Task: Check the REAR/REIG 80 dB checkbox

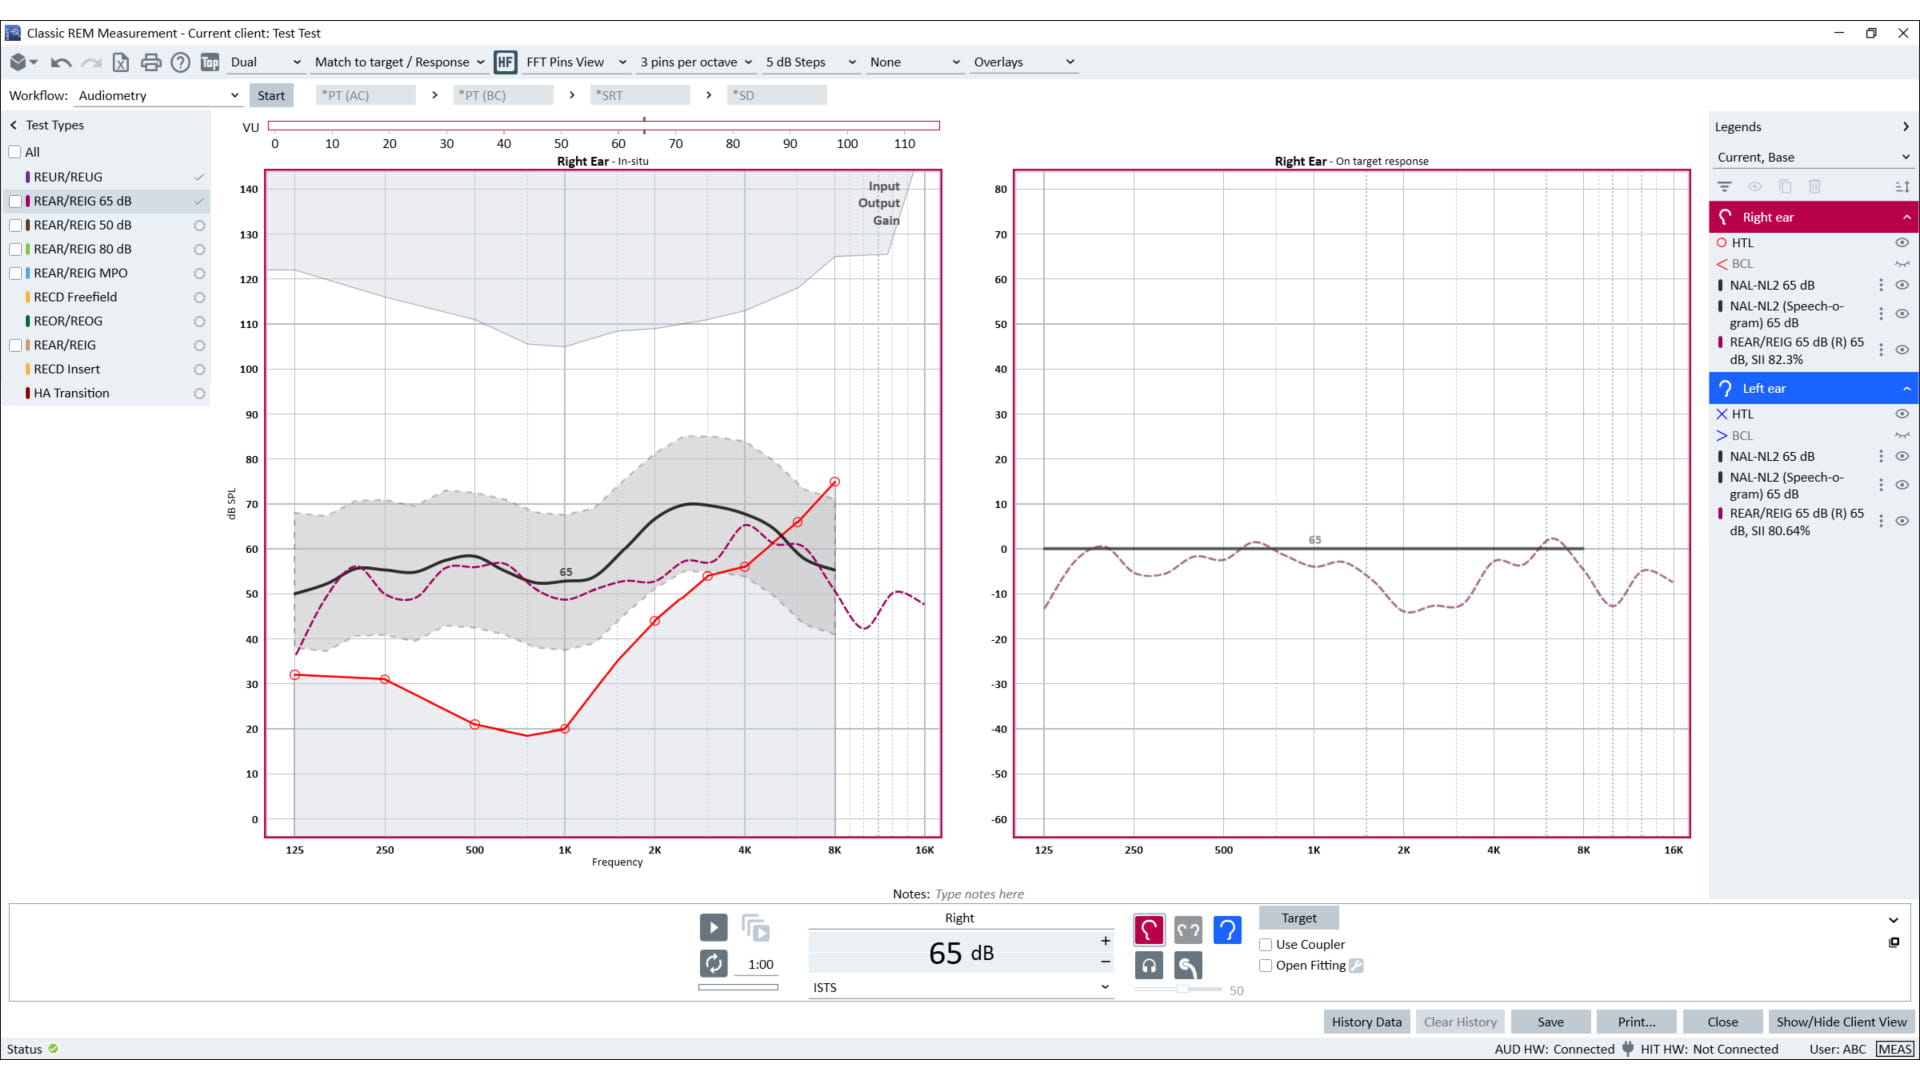Action: (x=15, y=249)
